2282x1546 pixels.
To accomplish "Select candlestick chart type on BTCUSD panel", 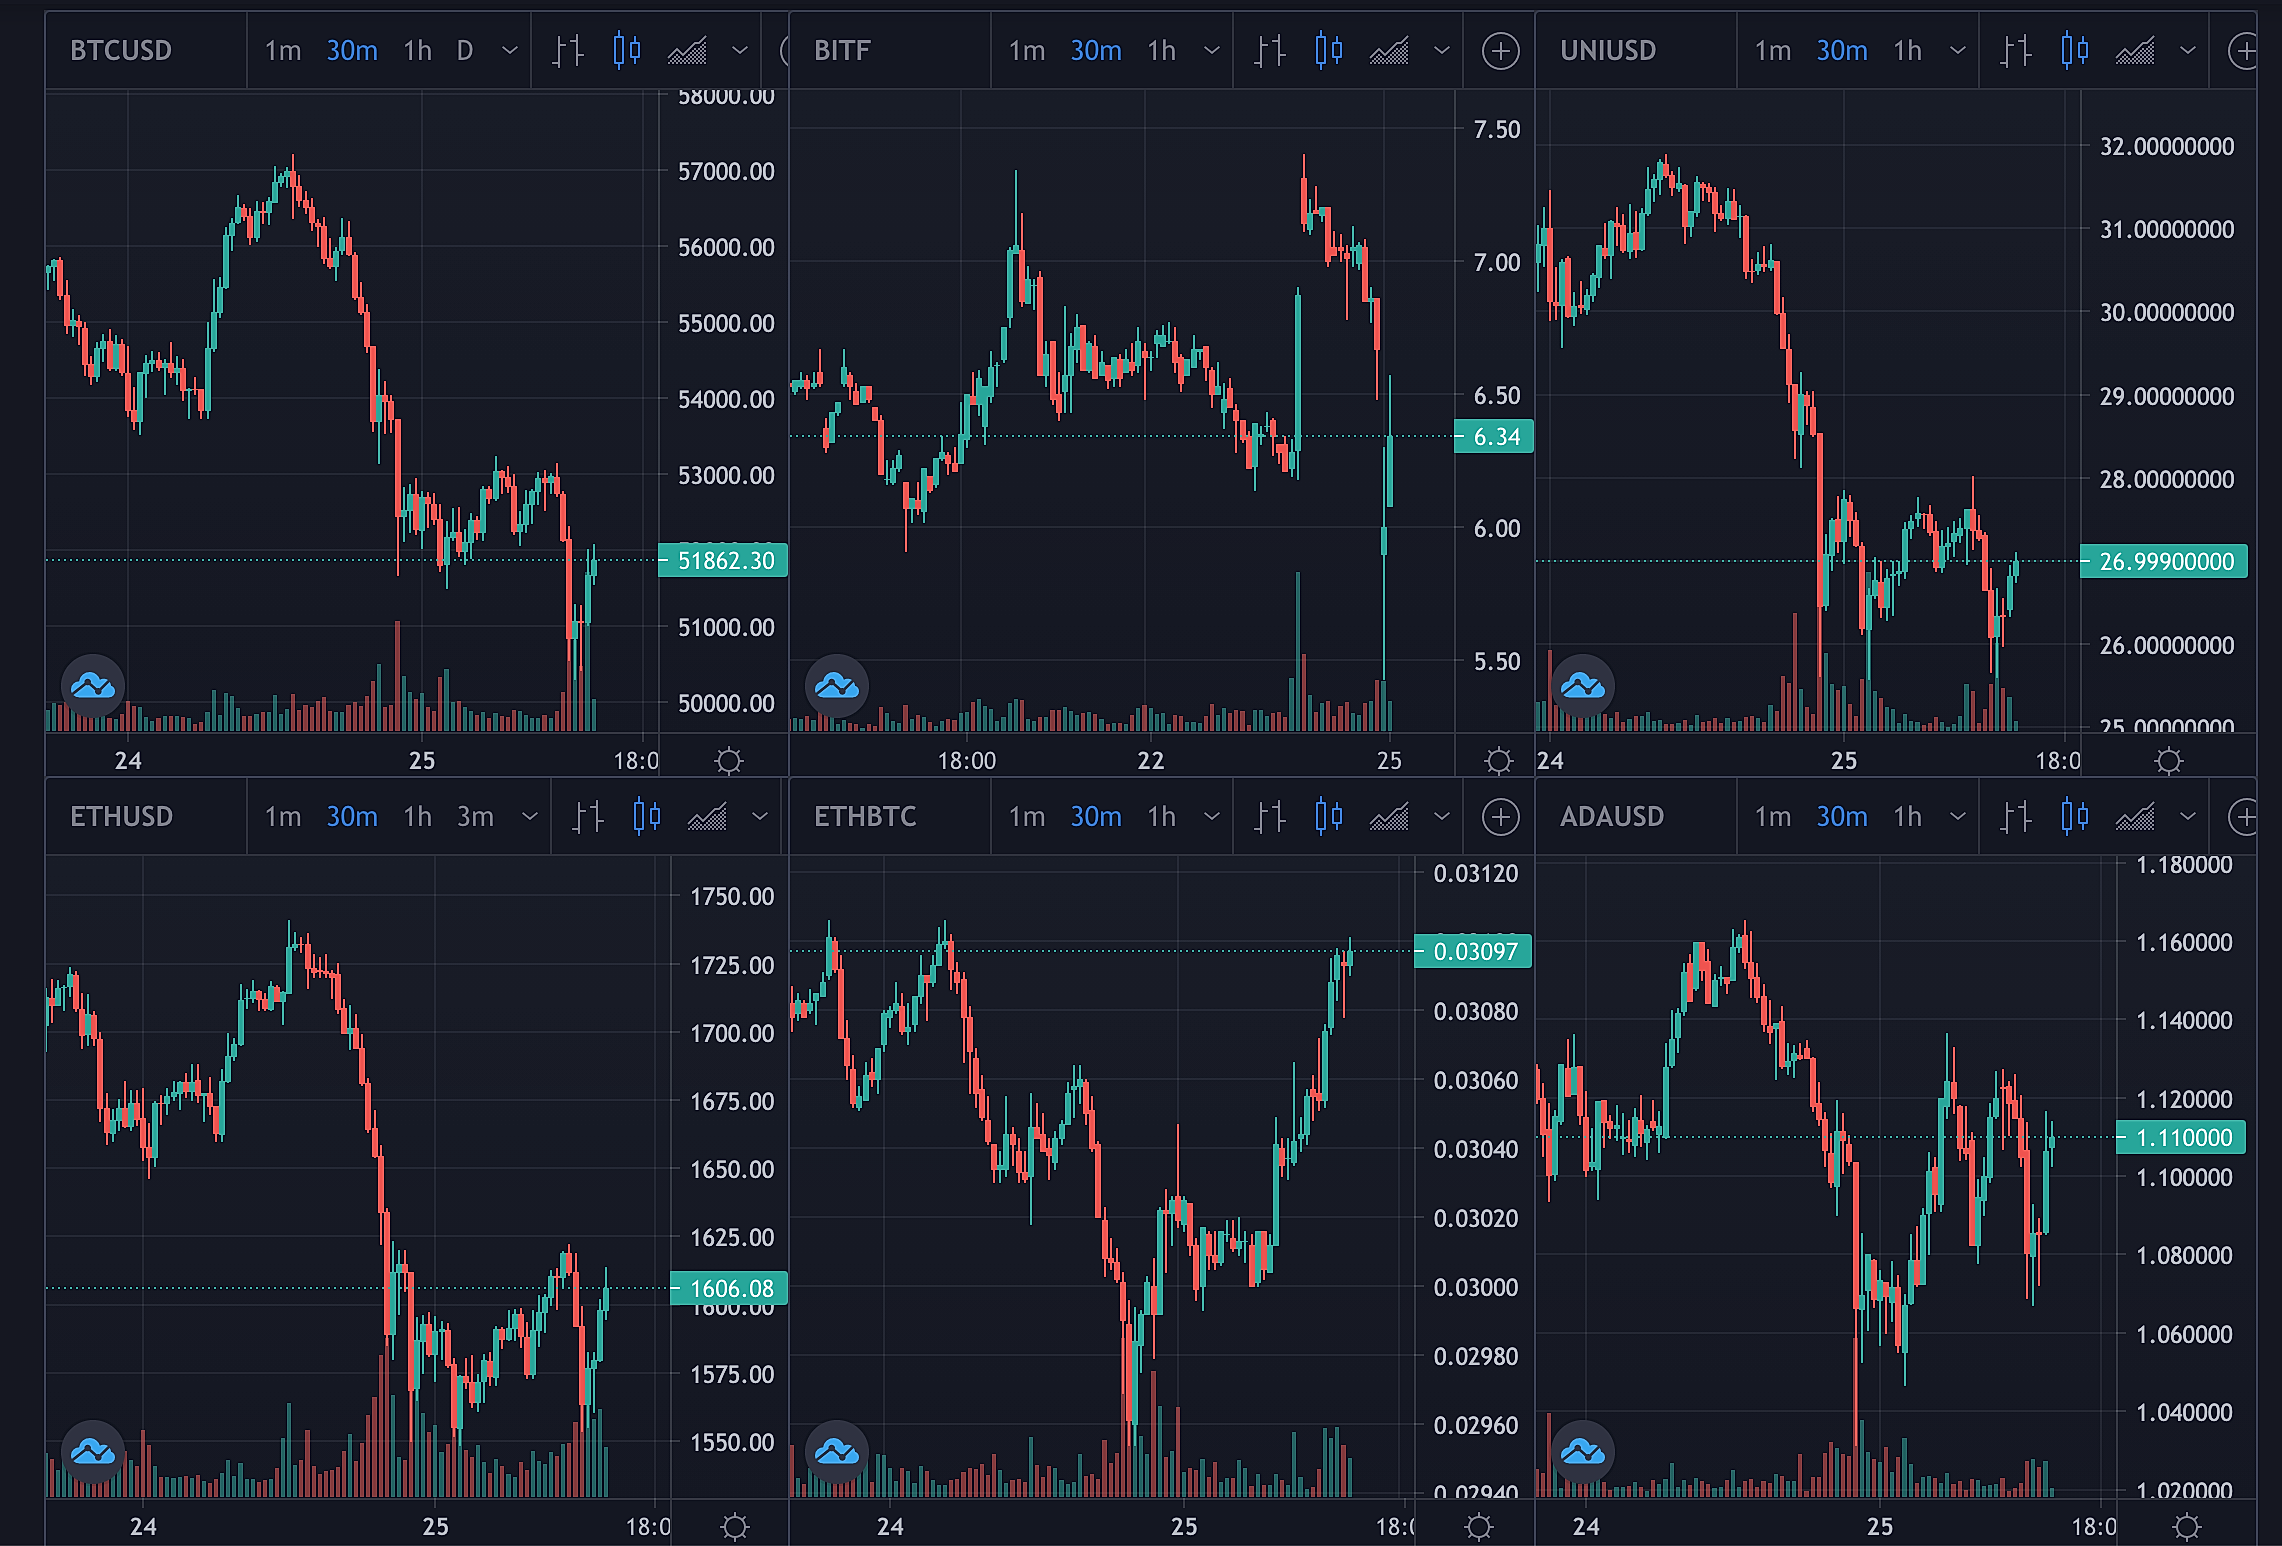I will 627,50.
